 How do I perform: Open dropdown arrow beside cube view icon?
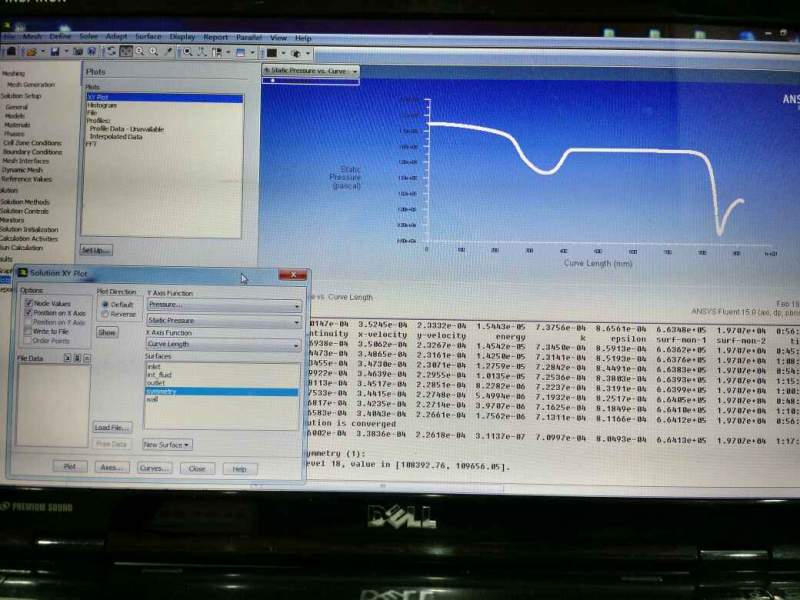tap(308, 54)
